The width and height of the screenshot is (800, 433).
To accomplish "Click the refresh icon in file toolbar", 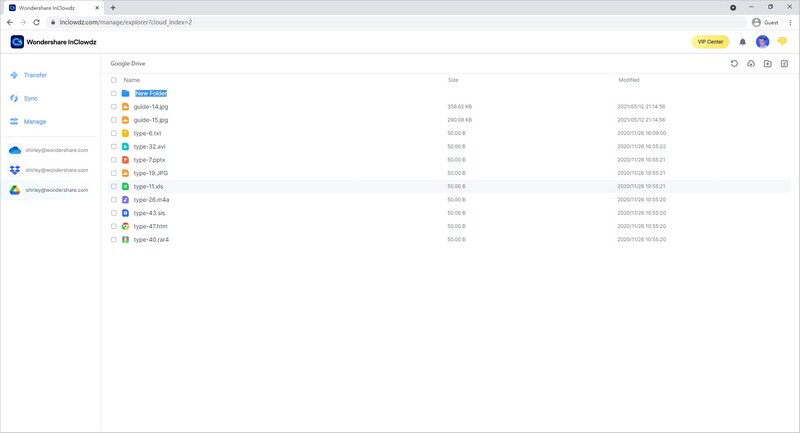I will click(x=734, y=64).
